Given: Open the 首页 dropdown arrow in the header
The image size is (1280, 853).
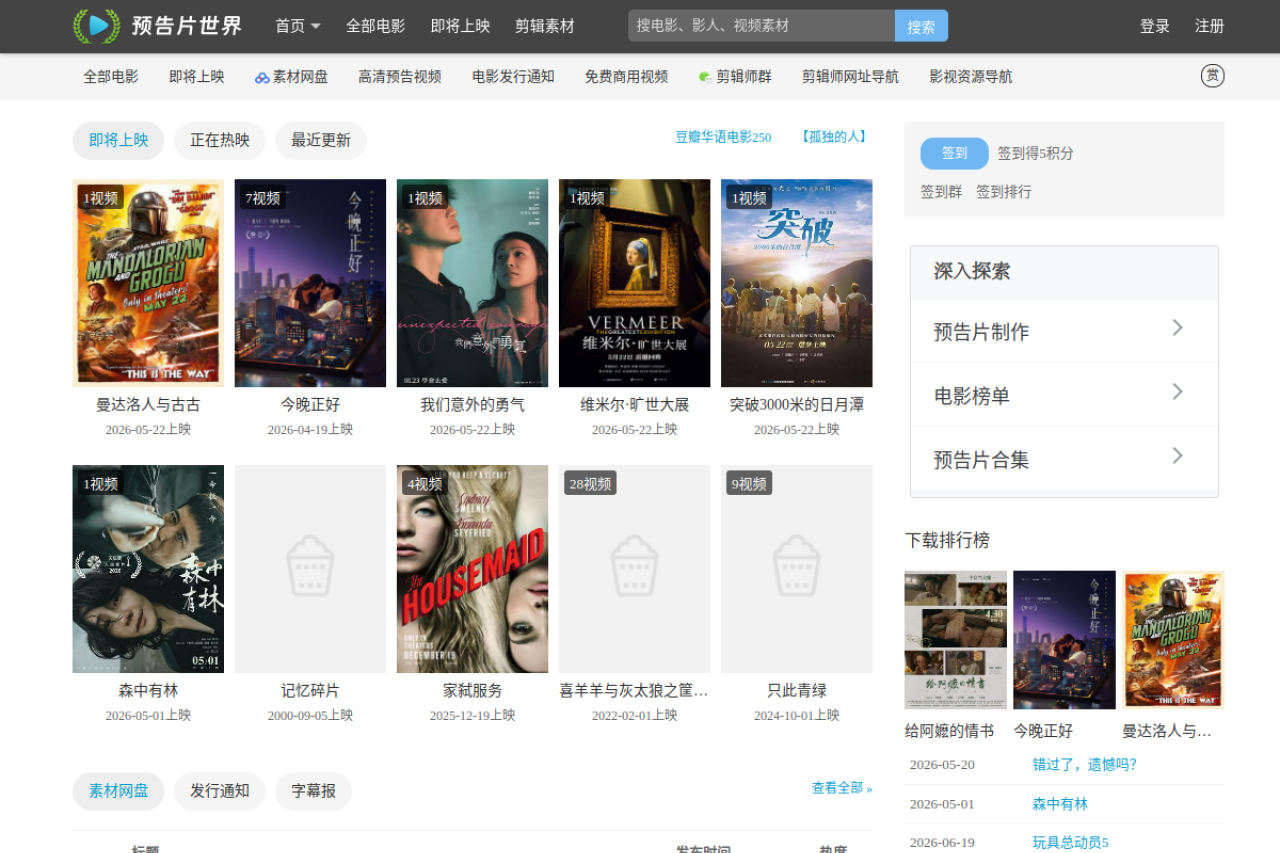Looking at the screenshot, I should tap(316, 26).
